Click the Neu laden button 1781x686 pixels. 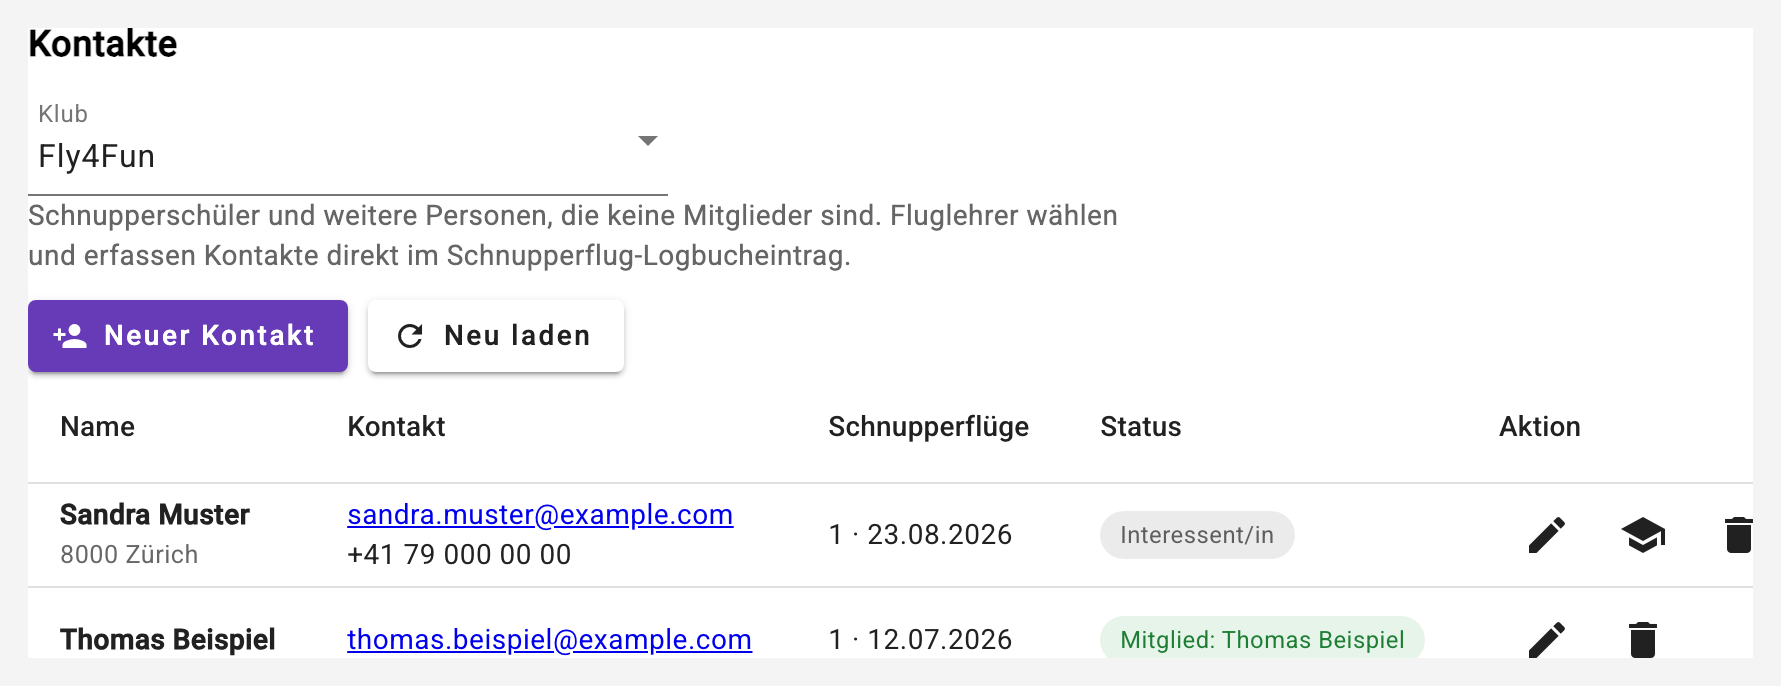pos(496,336)
